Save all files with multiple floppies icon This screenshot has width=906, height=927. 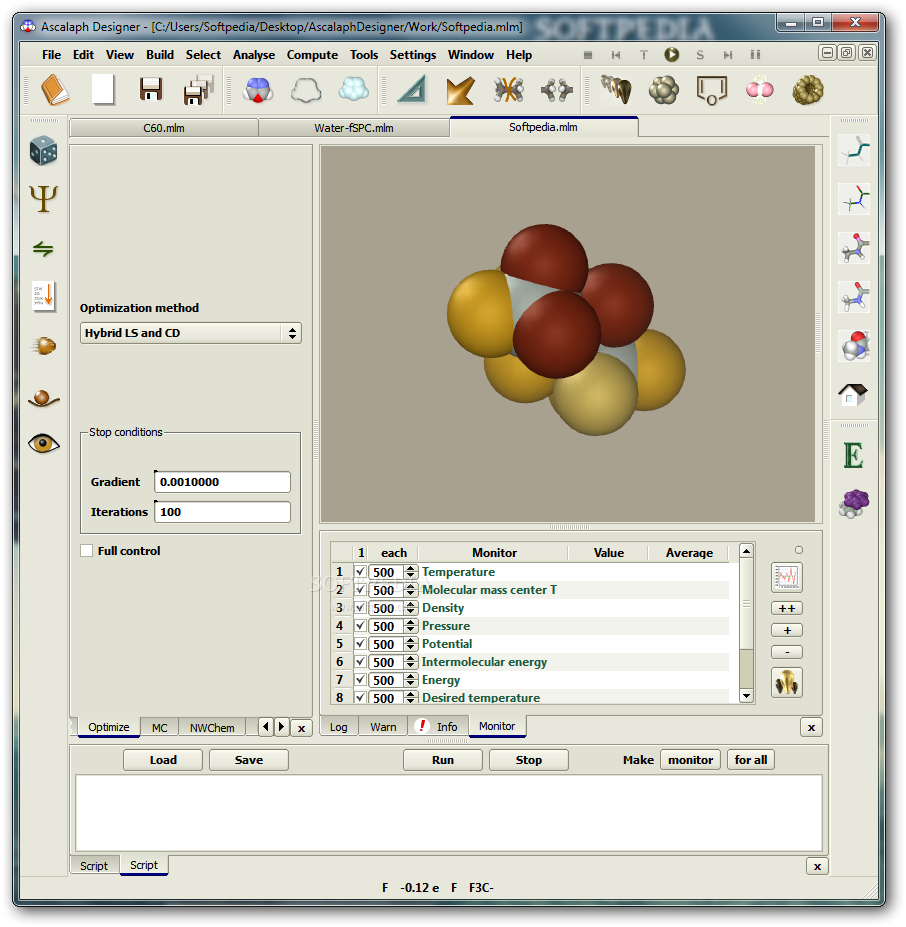[x=199, y=90]
